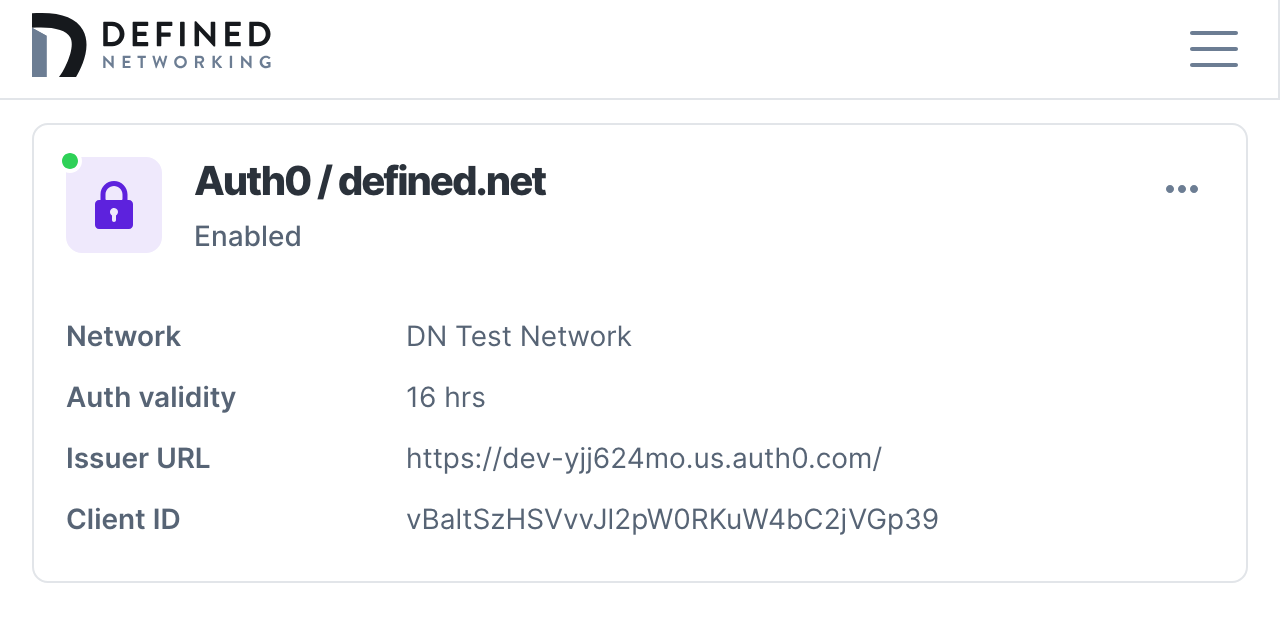1280x630 pixels.
Task: Click the green status indicator dot
Action: pyautogui.click(x=70, y=160)
